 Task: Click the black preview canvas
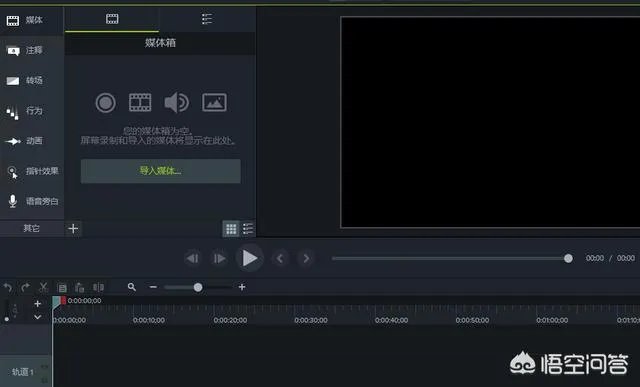coord(490,122)
